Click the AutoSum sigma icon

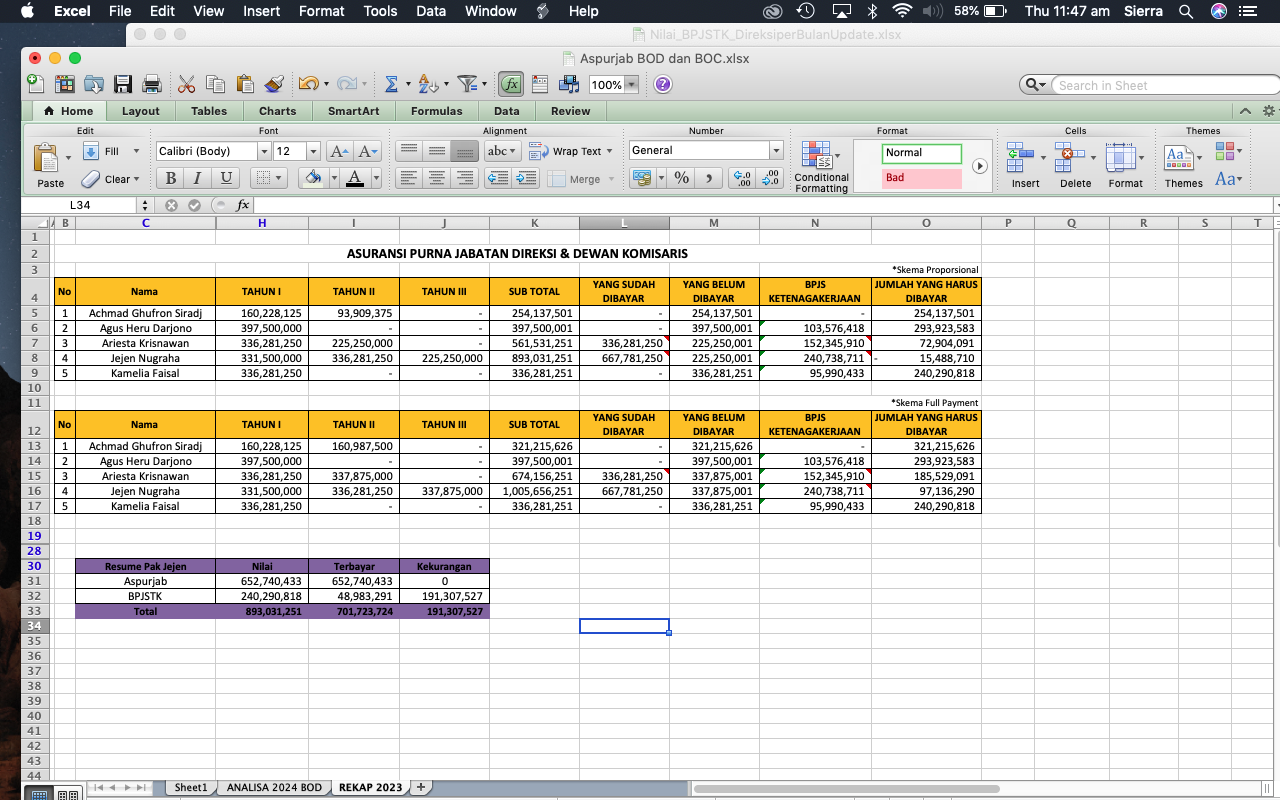click(x=391, y=85)
